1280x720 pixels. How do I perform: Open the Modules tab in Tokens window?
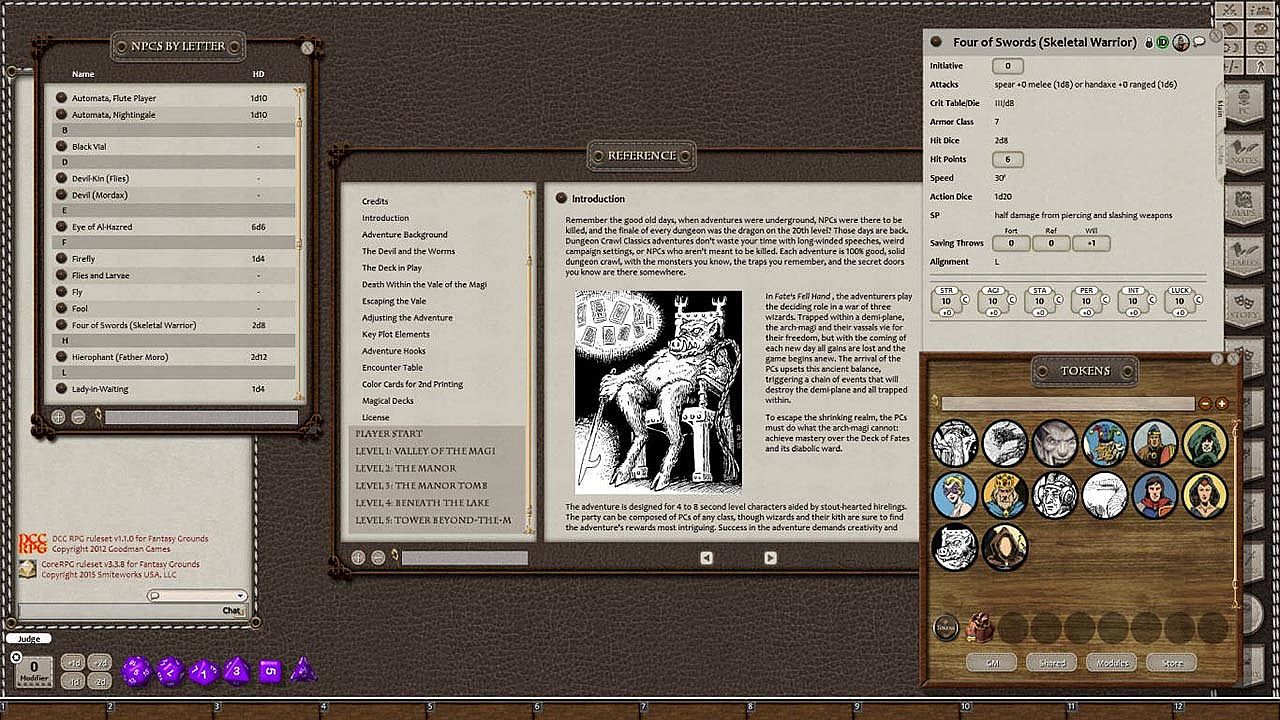pos(1112,662)
